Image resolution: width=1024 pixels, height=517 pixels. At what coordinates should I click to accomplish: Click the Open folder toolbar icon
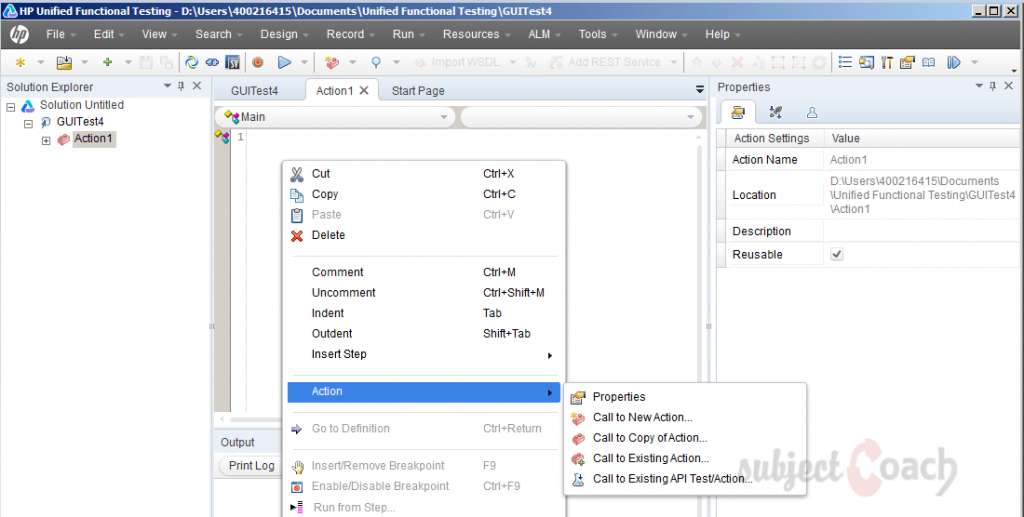click(64, 63)
